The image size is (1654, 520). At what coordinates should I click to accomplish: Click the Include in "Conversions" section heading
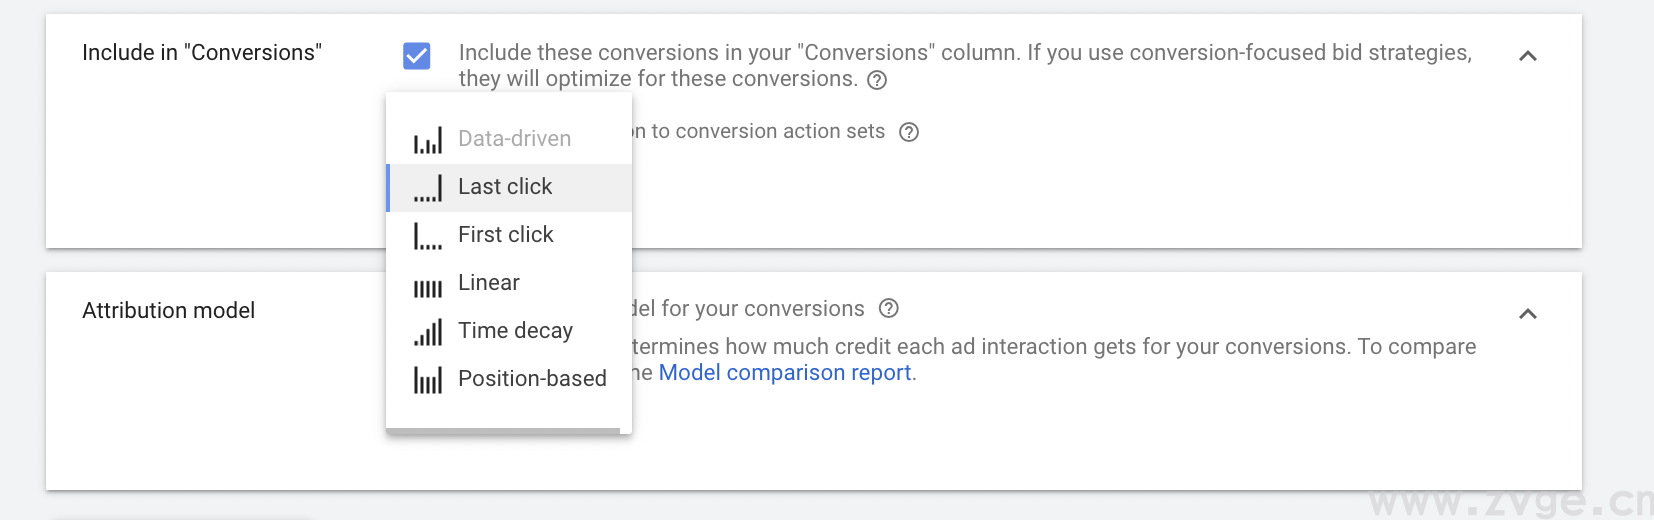[202, 53]
